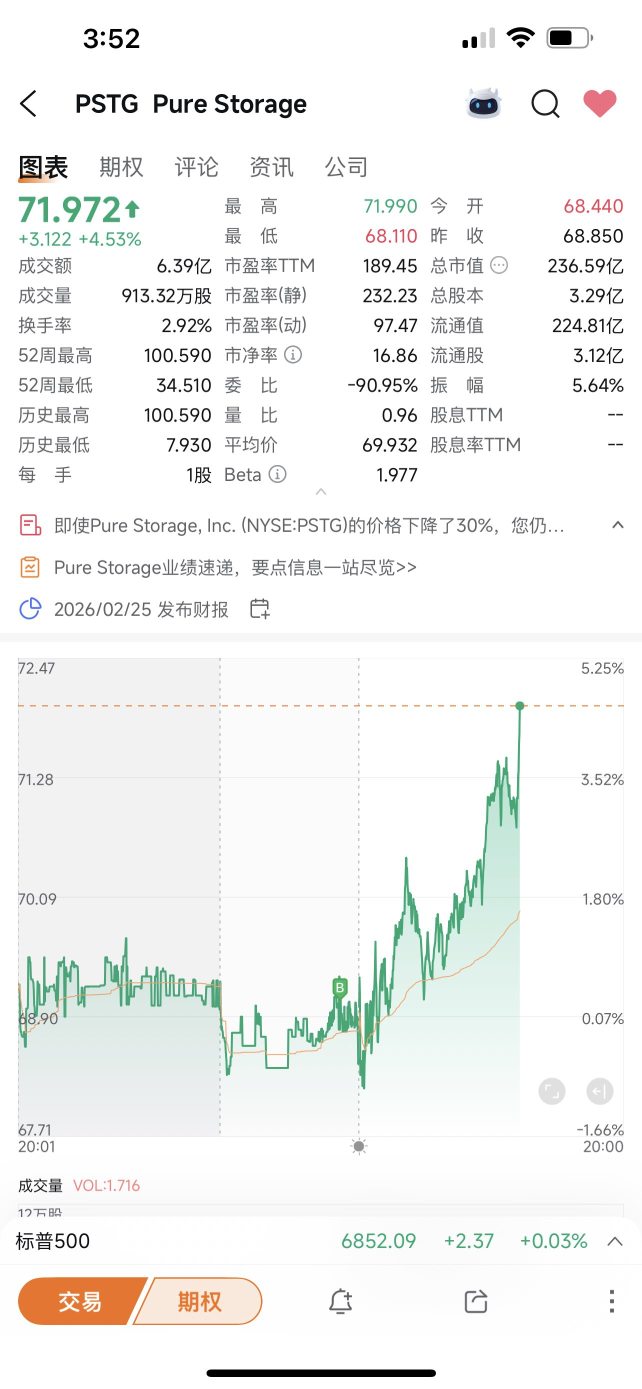Screen dimensions: 642x1389
Task: Switch to the 评论 tab
Action: point(196,167)
